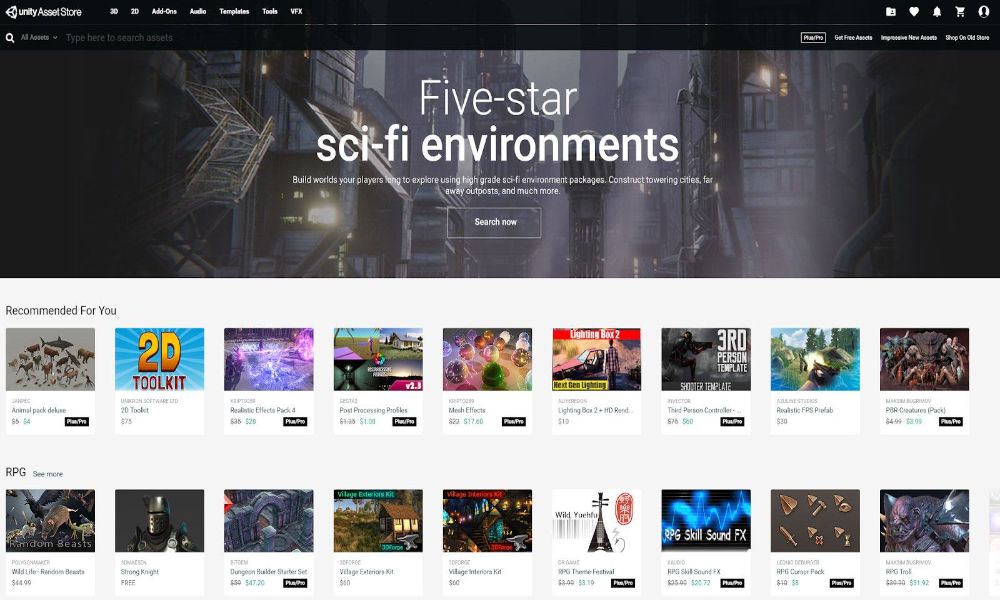
Task: Click the search magnifier icon
Action: [9, 36]
